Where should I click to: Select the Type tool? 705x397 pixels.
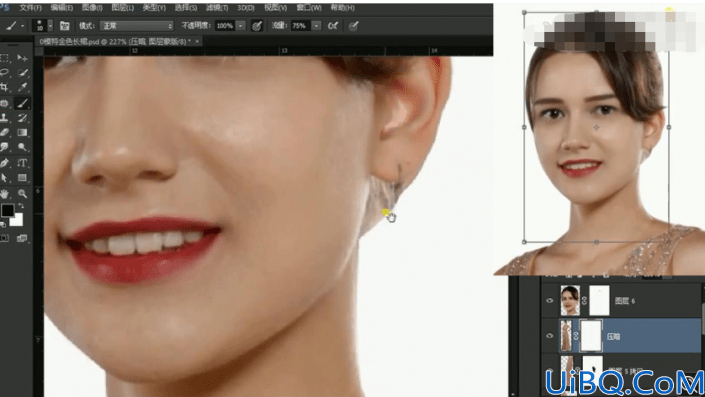22,163
